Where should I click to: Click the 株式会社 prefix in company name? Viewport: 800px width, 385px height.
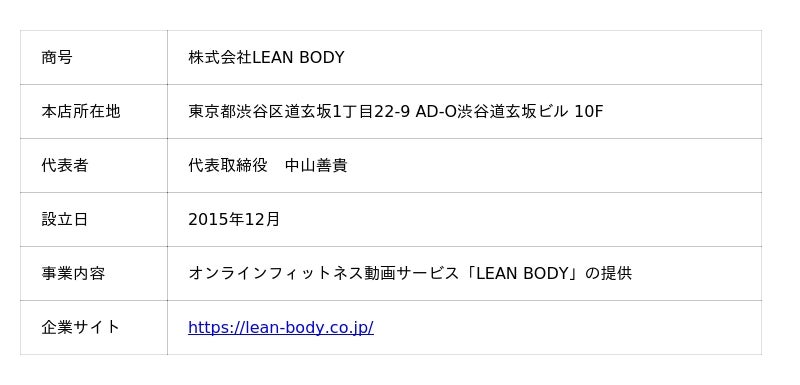(220, 58)
